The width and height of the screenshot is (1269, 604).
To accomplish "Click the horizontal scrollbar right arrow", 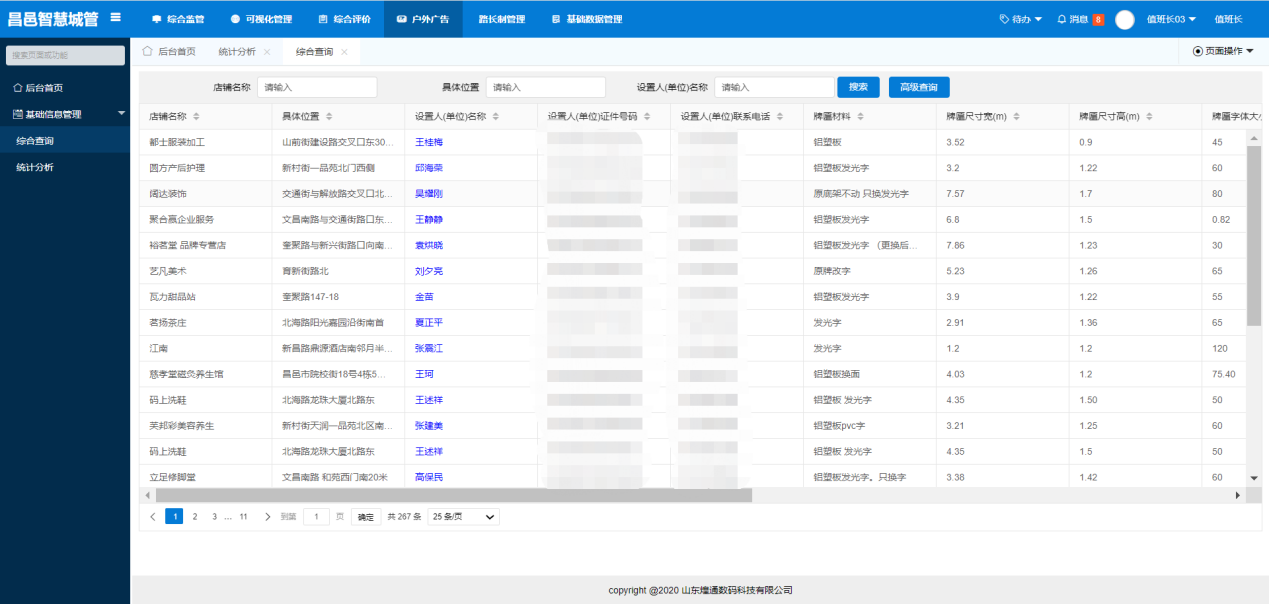I will pos(1238,495).
